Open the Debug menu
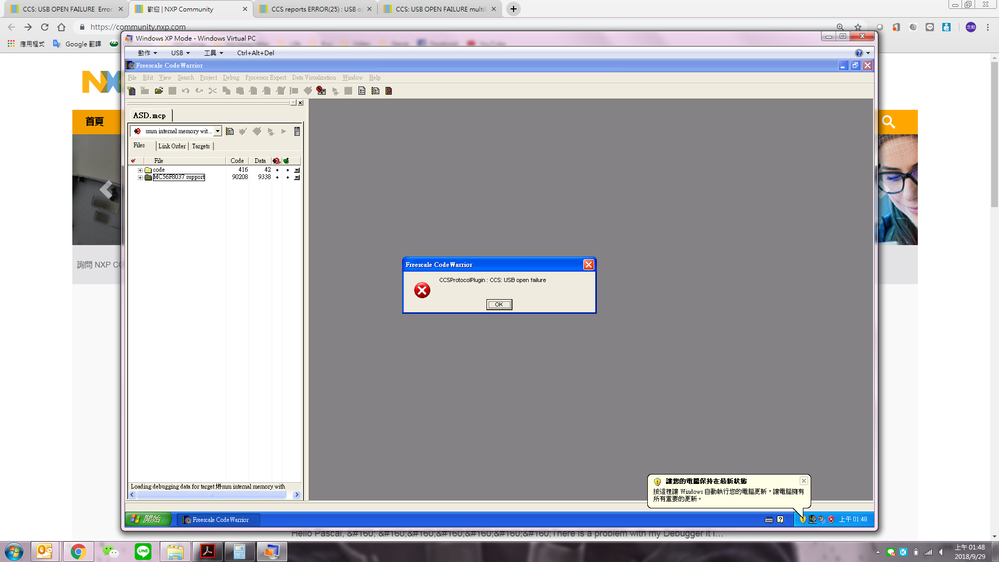This screenshot has width=999, height=562. point(231,78)
